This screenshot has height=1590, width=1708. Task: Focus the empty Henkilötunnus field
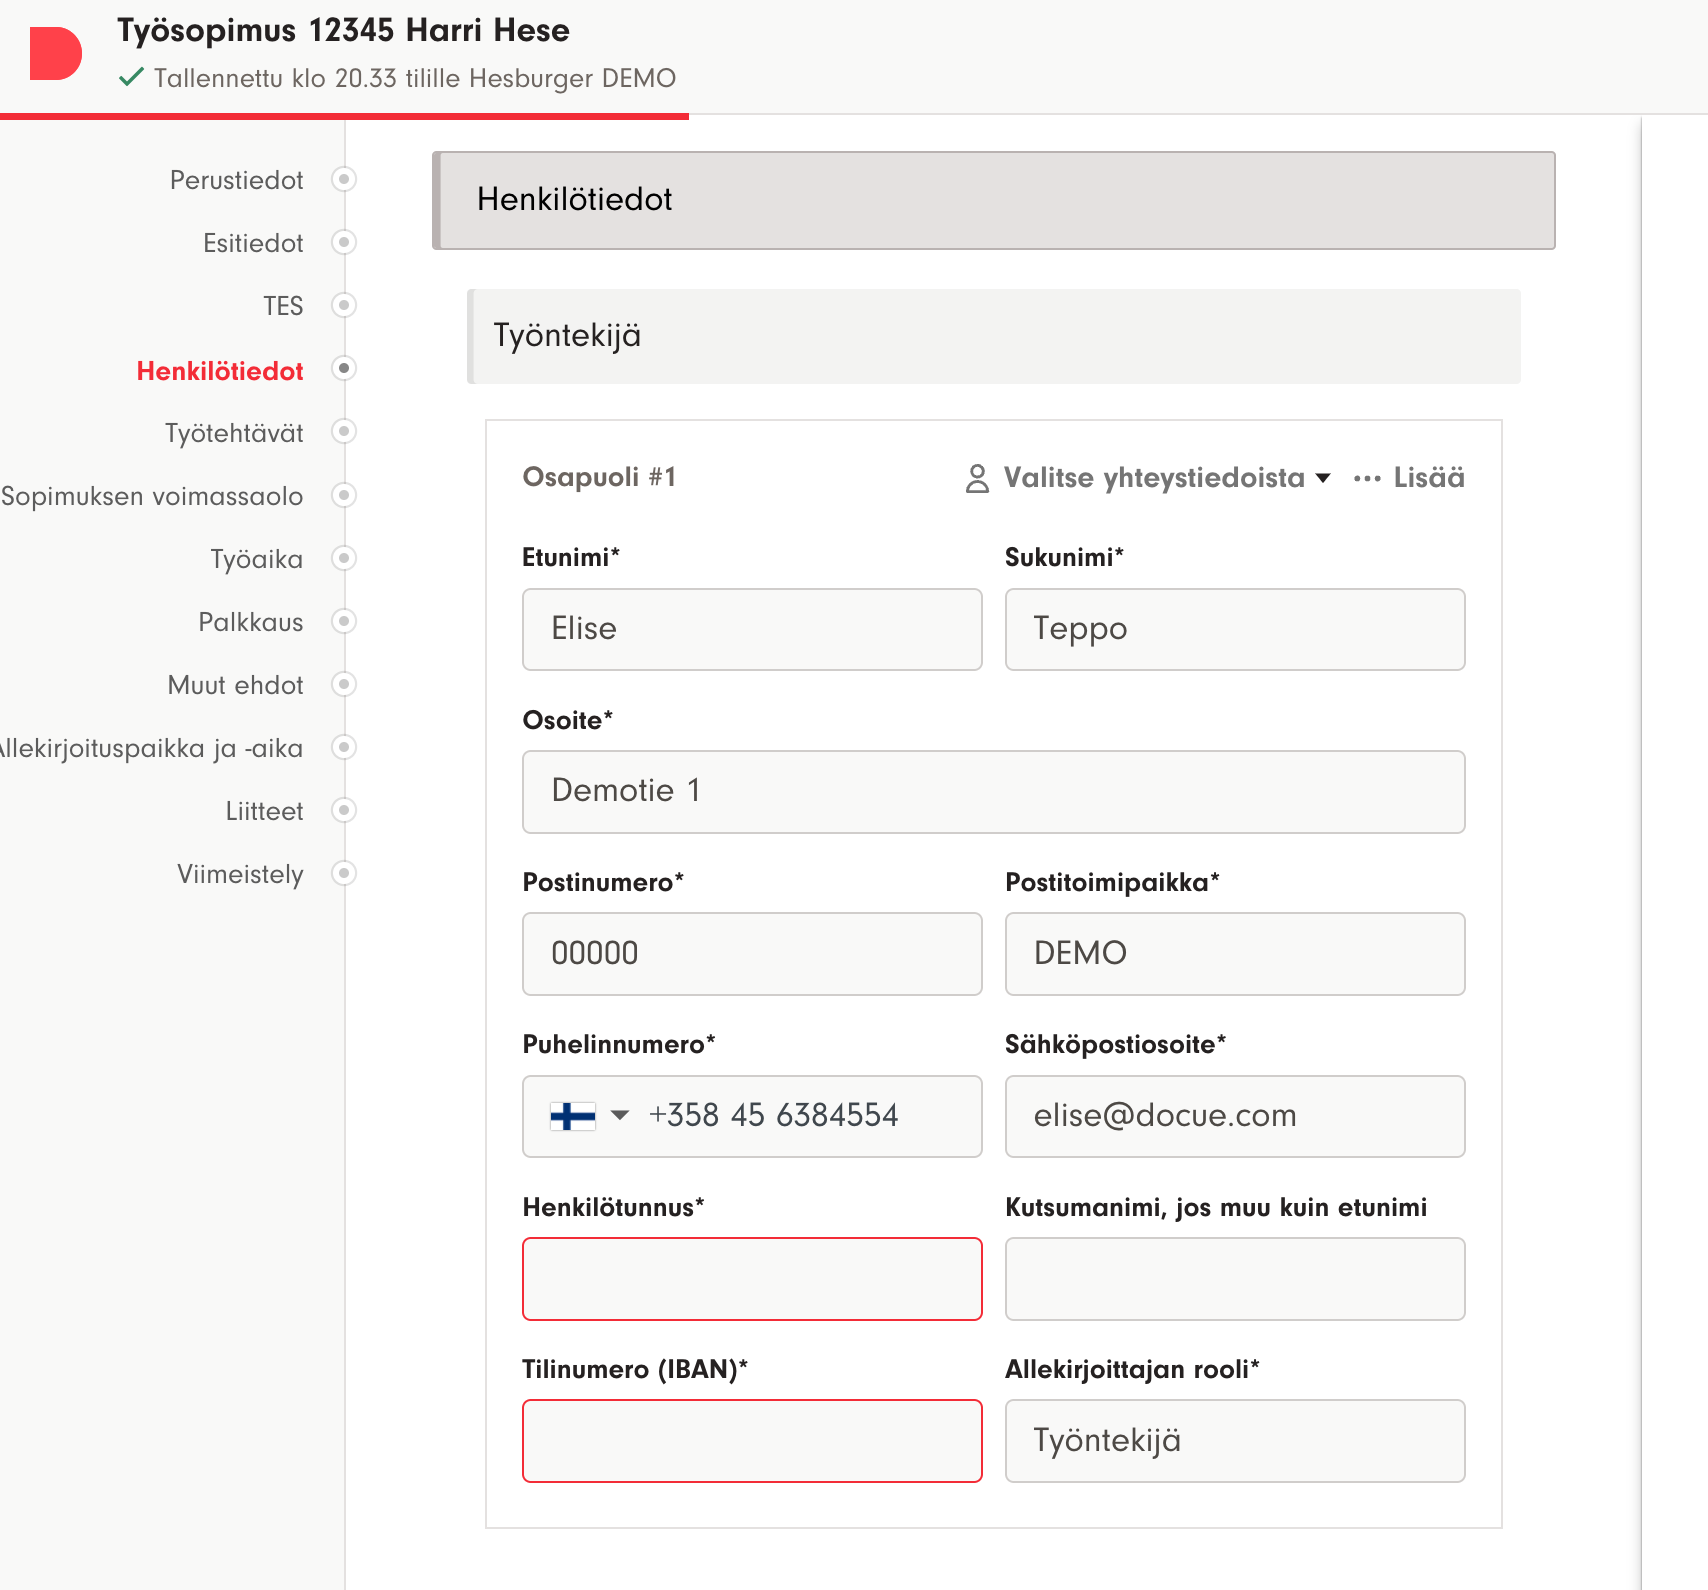(752, 1279)
